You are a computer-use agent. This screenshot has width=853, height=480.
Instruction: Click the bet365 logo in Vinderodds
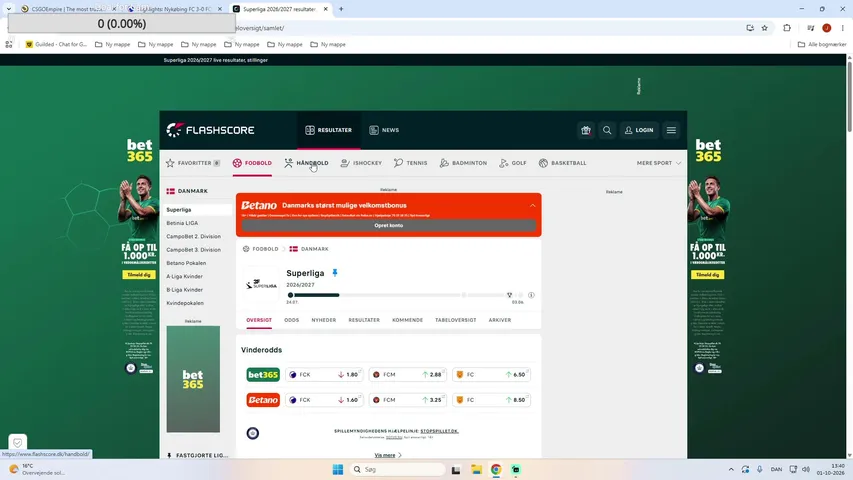[x=263, y=374]
